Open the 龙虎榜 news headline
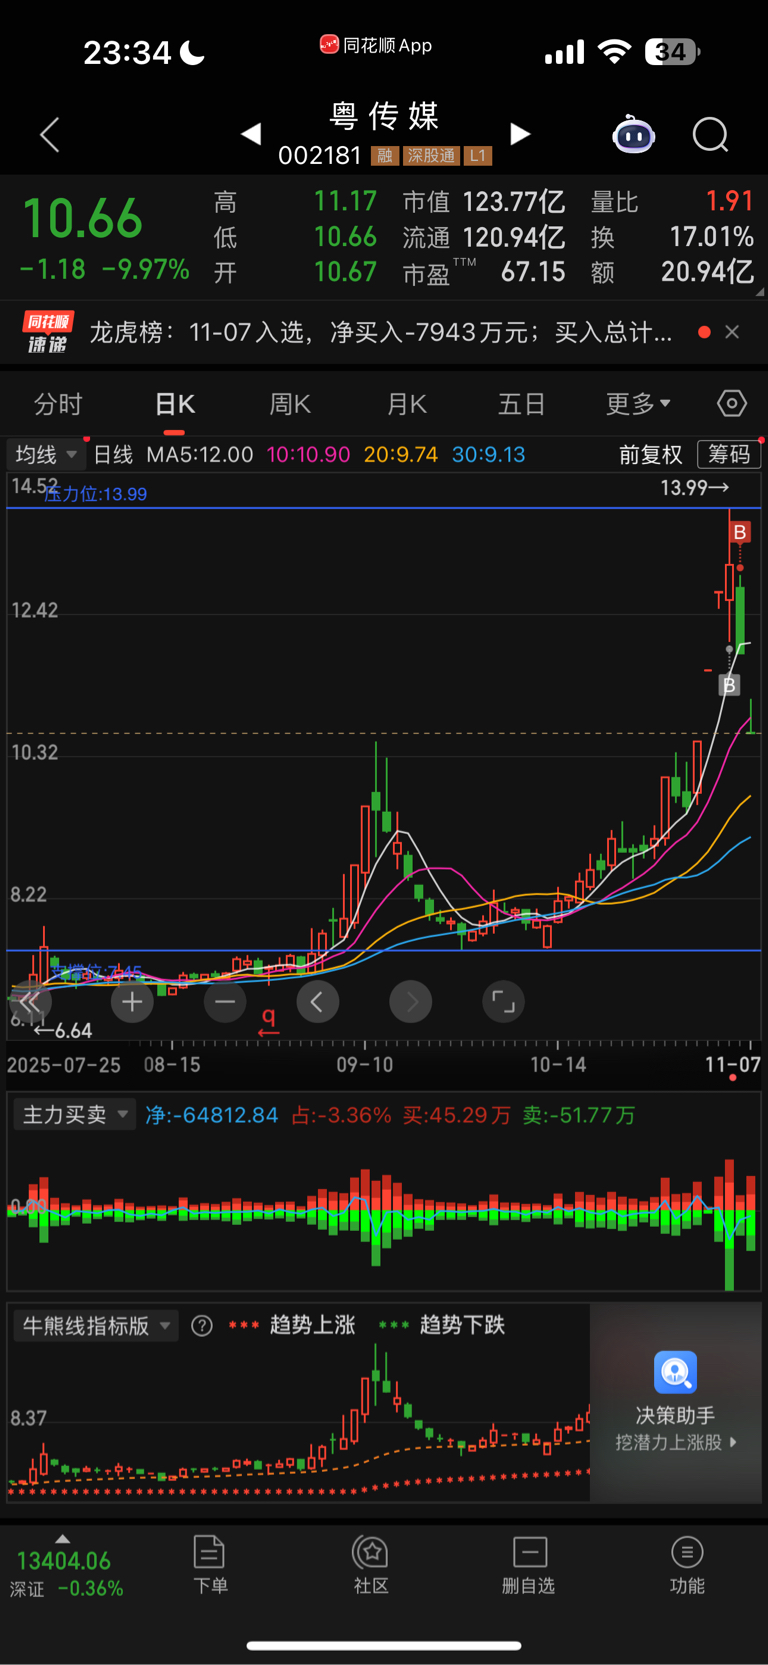768x1665 pixels. tap(381, 332)
